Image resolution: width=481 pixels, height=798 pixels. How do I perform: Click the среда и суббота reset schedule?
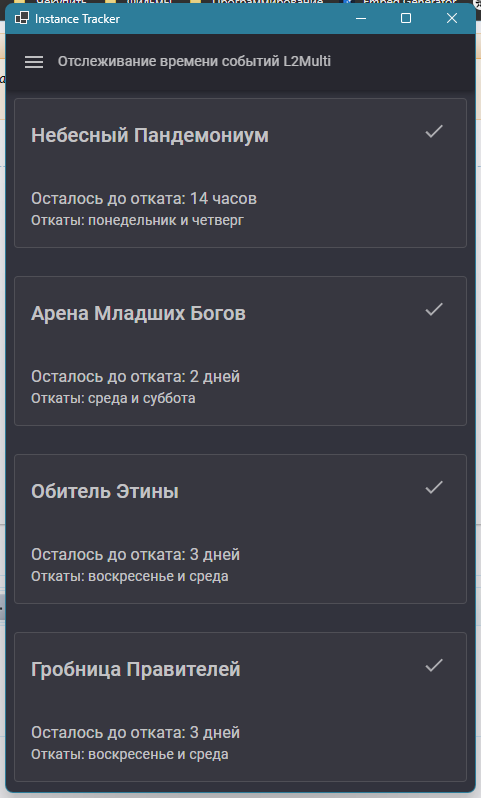coord(142,398)
